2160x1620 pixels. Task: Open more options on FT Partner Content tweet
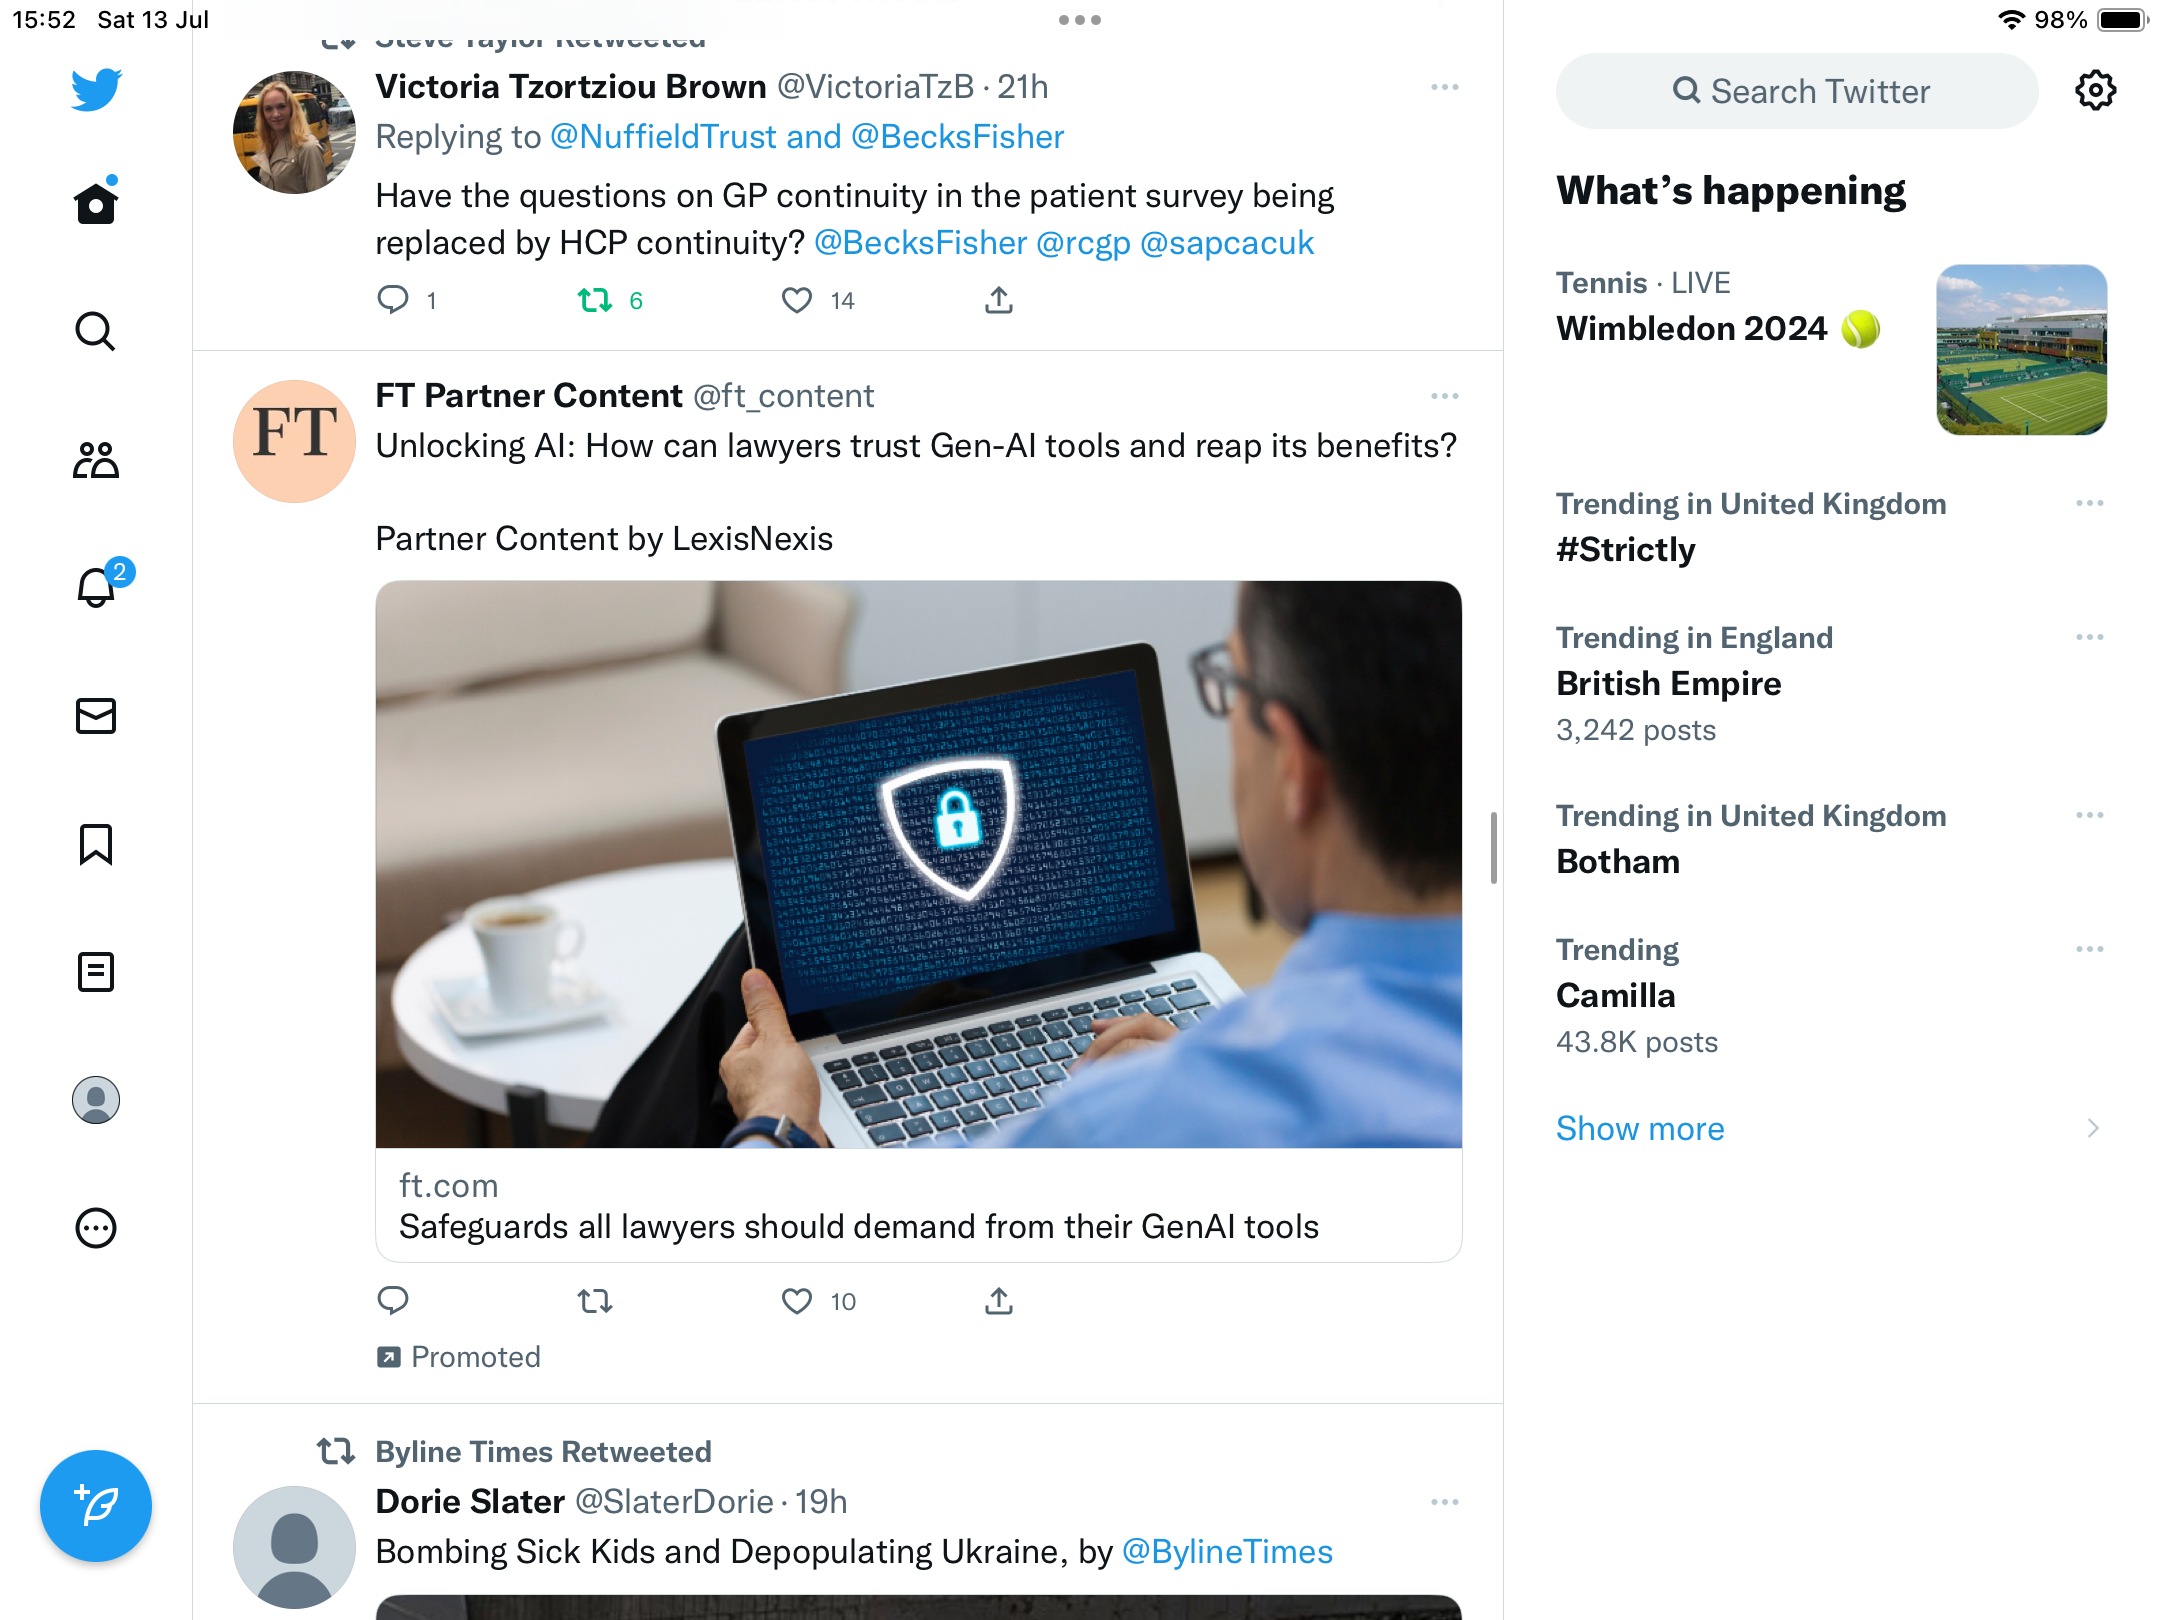coord(1444,396)
